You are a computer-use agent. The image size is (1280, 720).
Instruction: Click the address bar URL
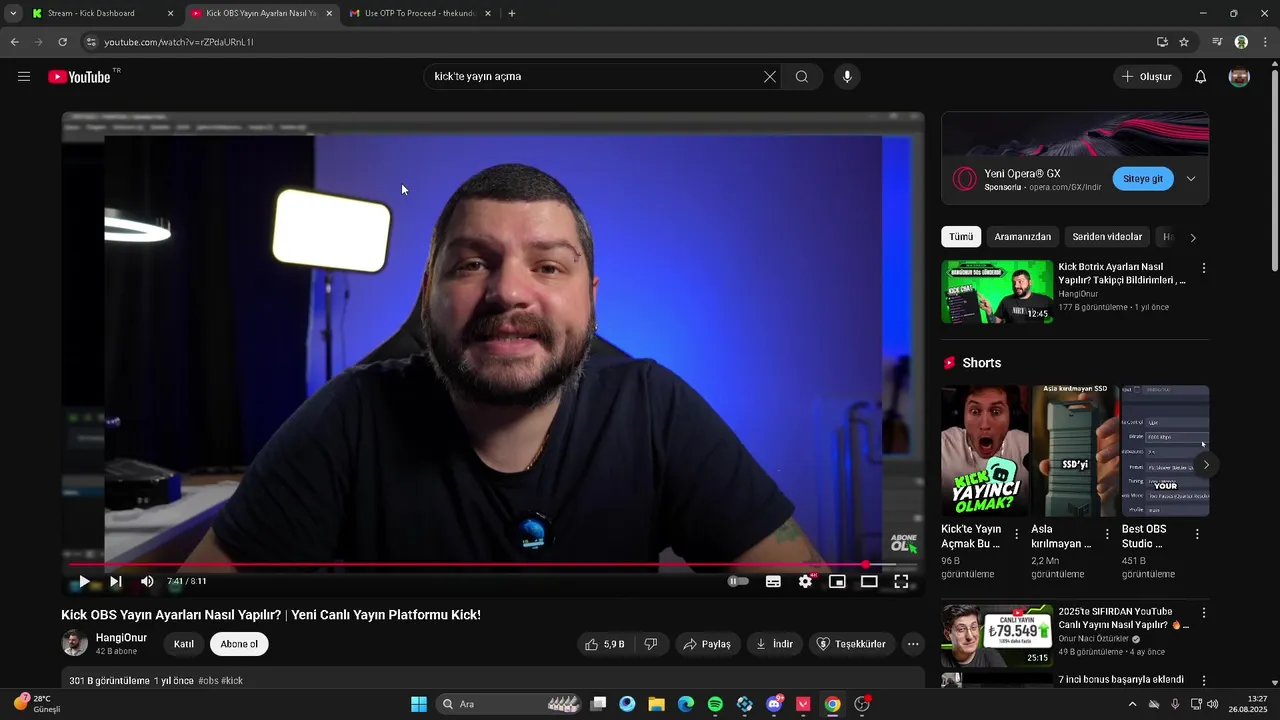178,42
